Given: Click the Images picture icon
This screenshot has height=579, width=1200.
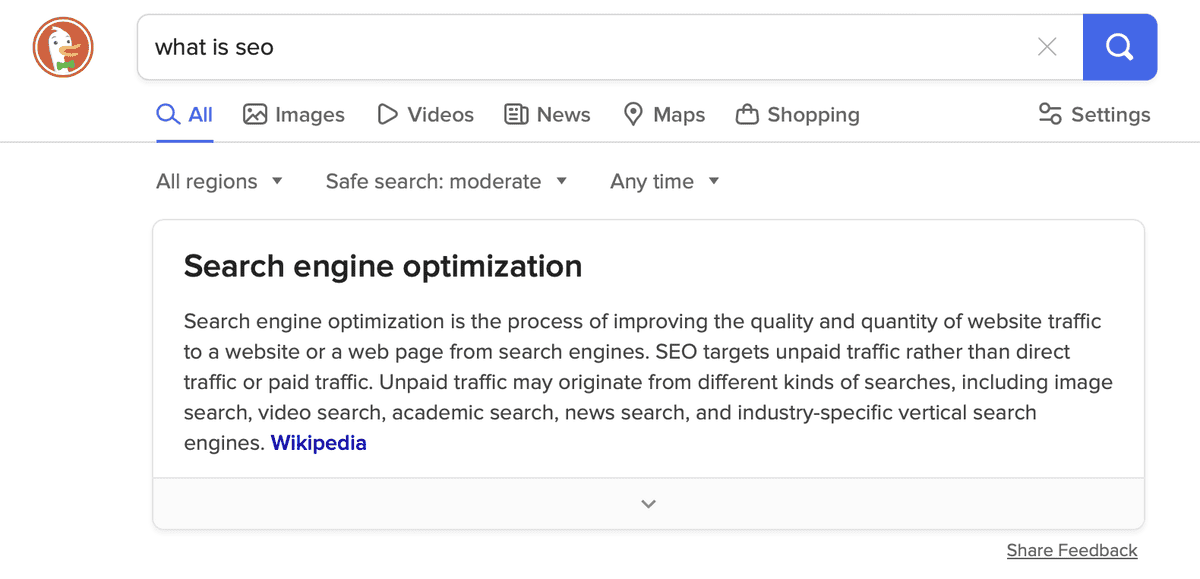Looking at the screenshot, I should click(x=255, y=115).
